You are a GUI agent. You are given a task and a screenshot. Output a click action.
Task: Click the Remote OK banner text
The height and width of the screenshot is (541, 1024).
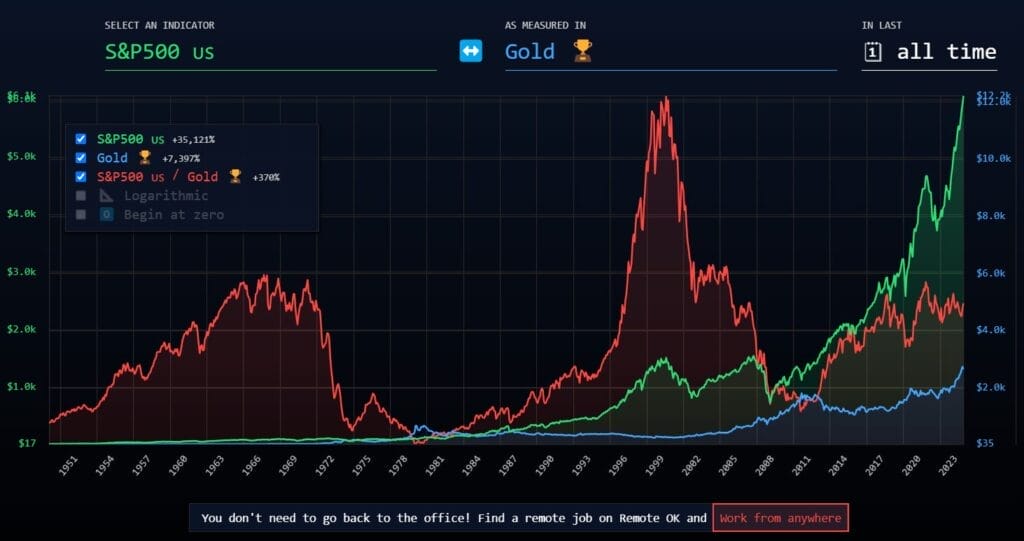click(450, 518)
